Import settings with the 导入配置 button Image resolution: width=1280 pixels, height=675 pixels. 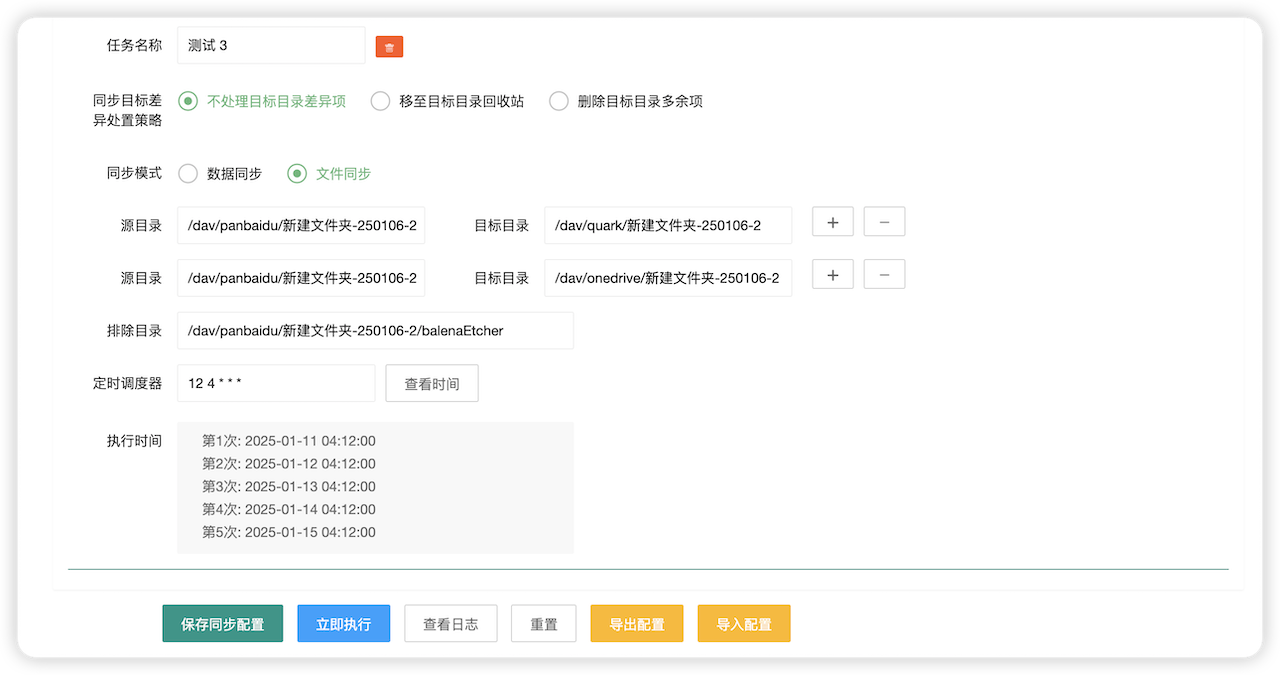743,623
